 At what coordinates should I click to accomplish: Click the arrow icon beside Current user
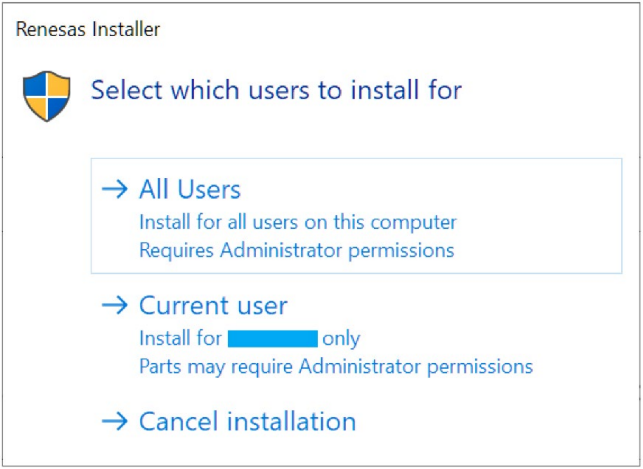(116, 305)
